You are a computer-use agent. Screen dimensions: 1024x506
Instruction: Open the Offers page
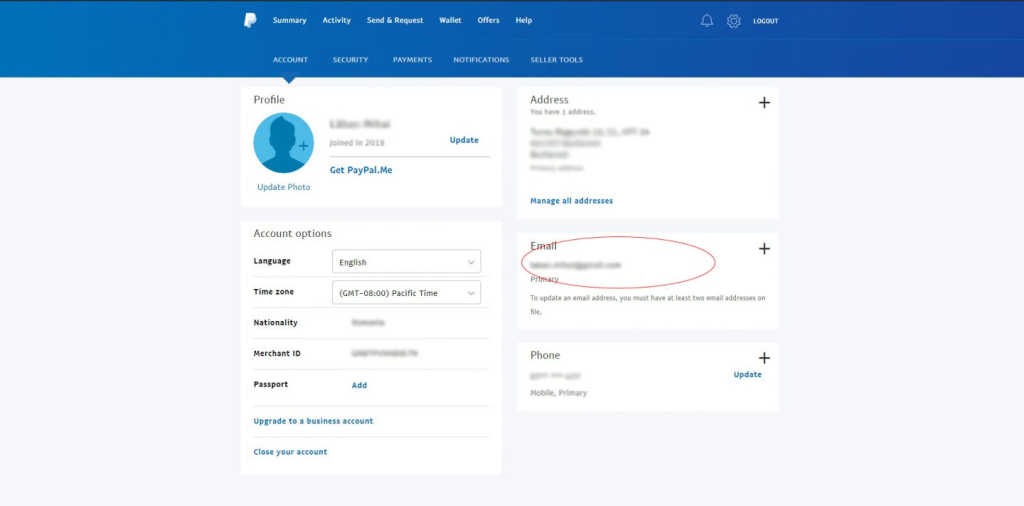[488, 20]
